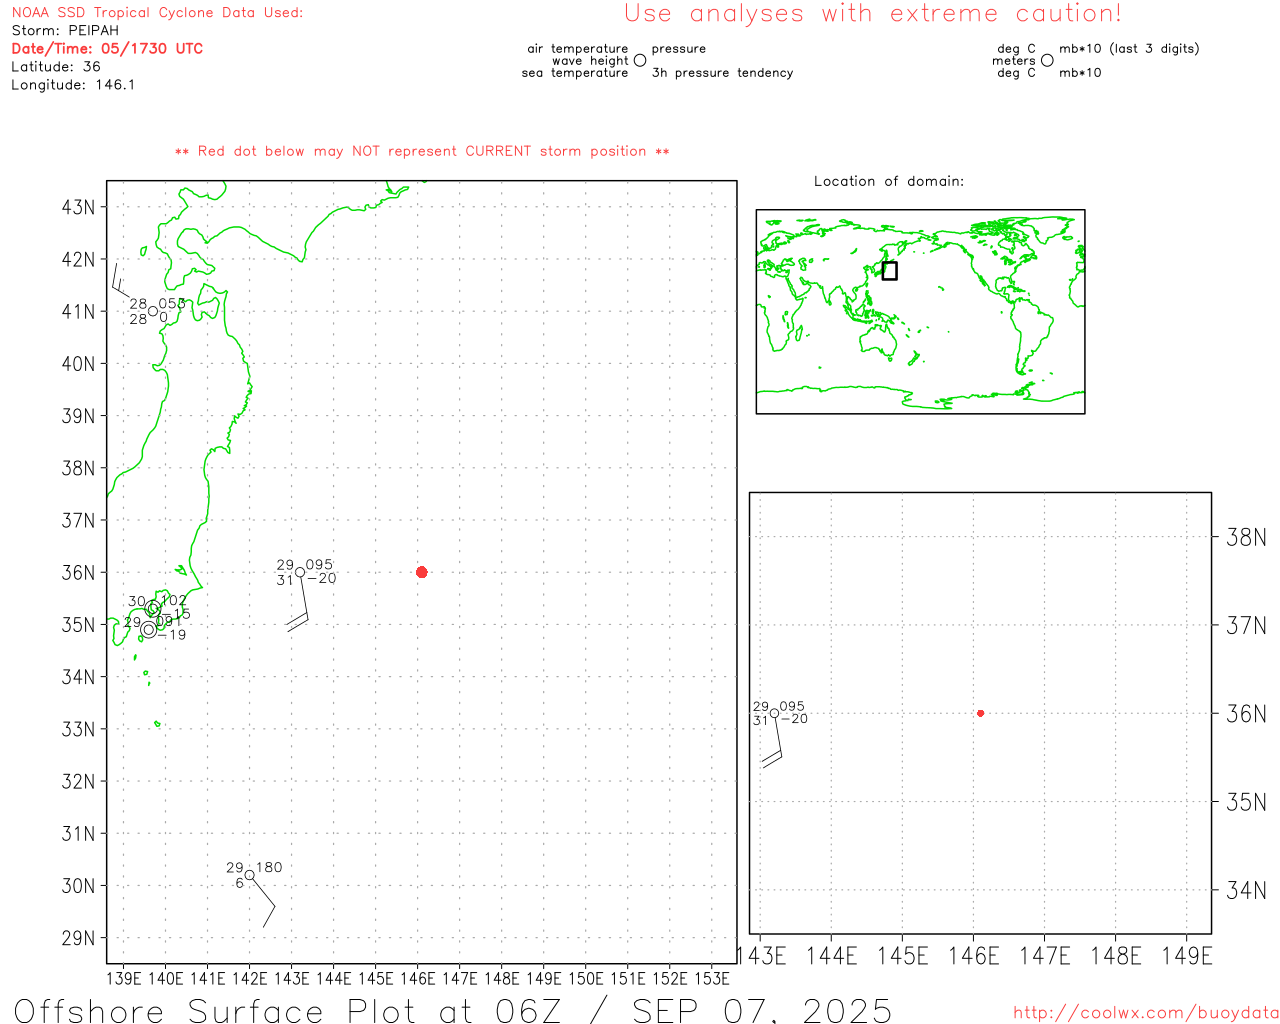Click the 'sea temperature' legend label
Image resolution: width=1280 pixels, height=1024 pixels.
pyautogui.click(x=575, y=73)
